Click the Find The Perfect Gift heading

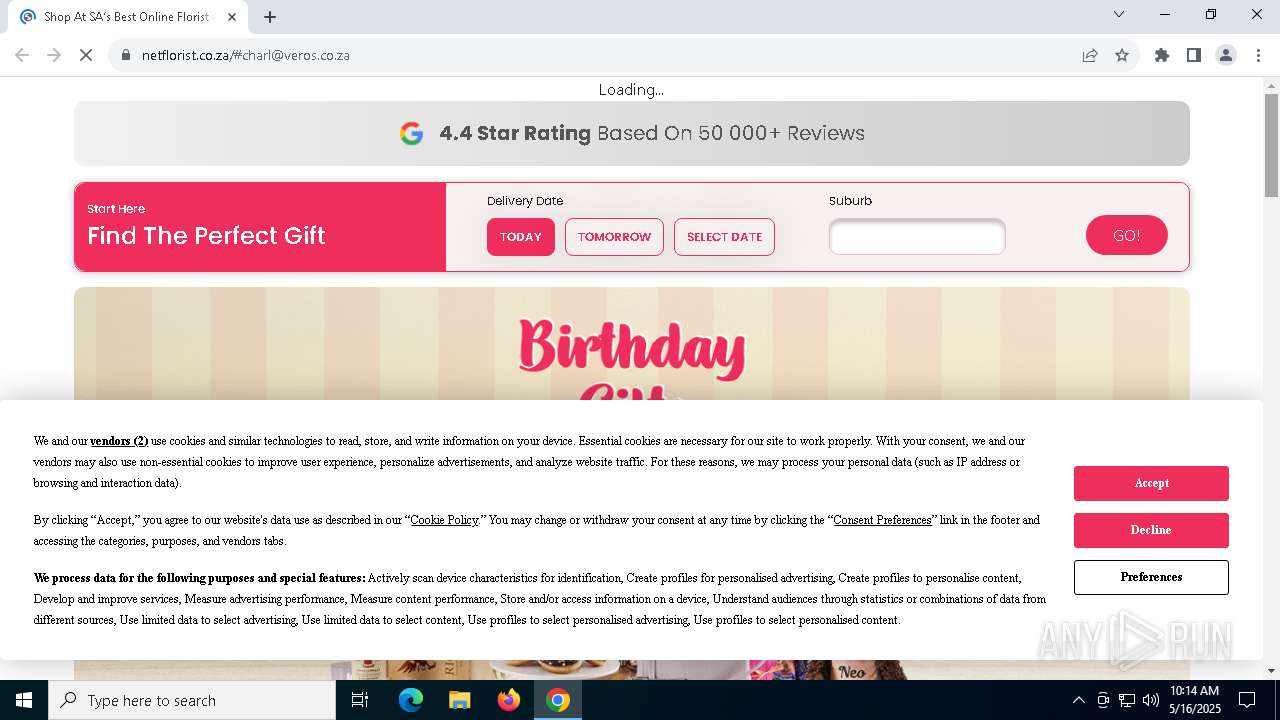pyautogui.click(x=206, y=236)
